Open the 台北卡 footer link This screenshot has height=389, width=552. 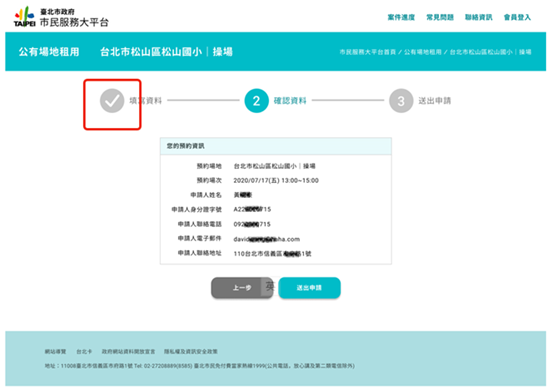[84, 351]
